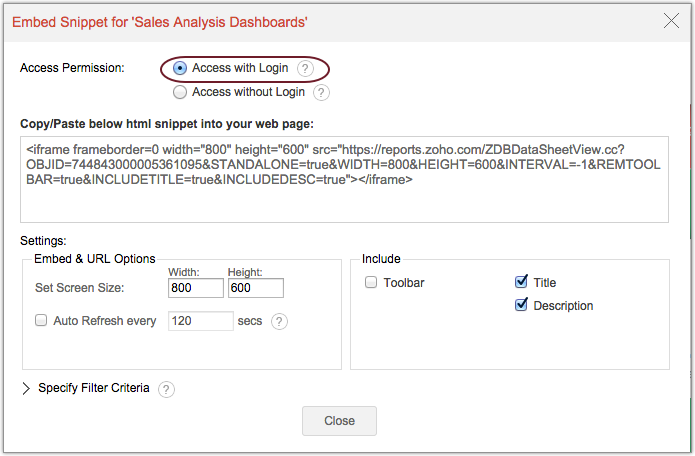Viewport: 695px width, 456px height.
Task: Open help for Access without Login
Action: click(321, 93)
